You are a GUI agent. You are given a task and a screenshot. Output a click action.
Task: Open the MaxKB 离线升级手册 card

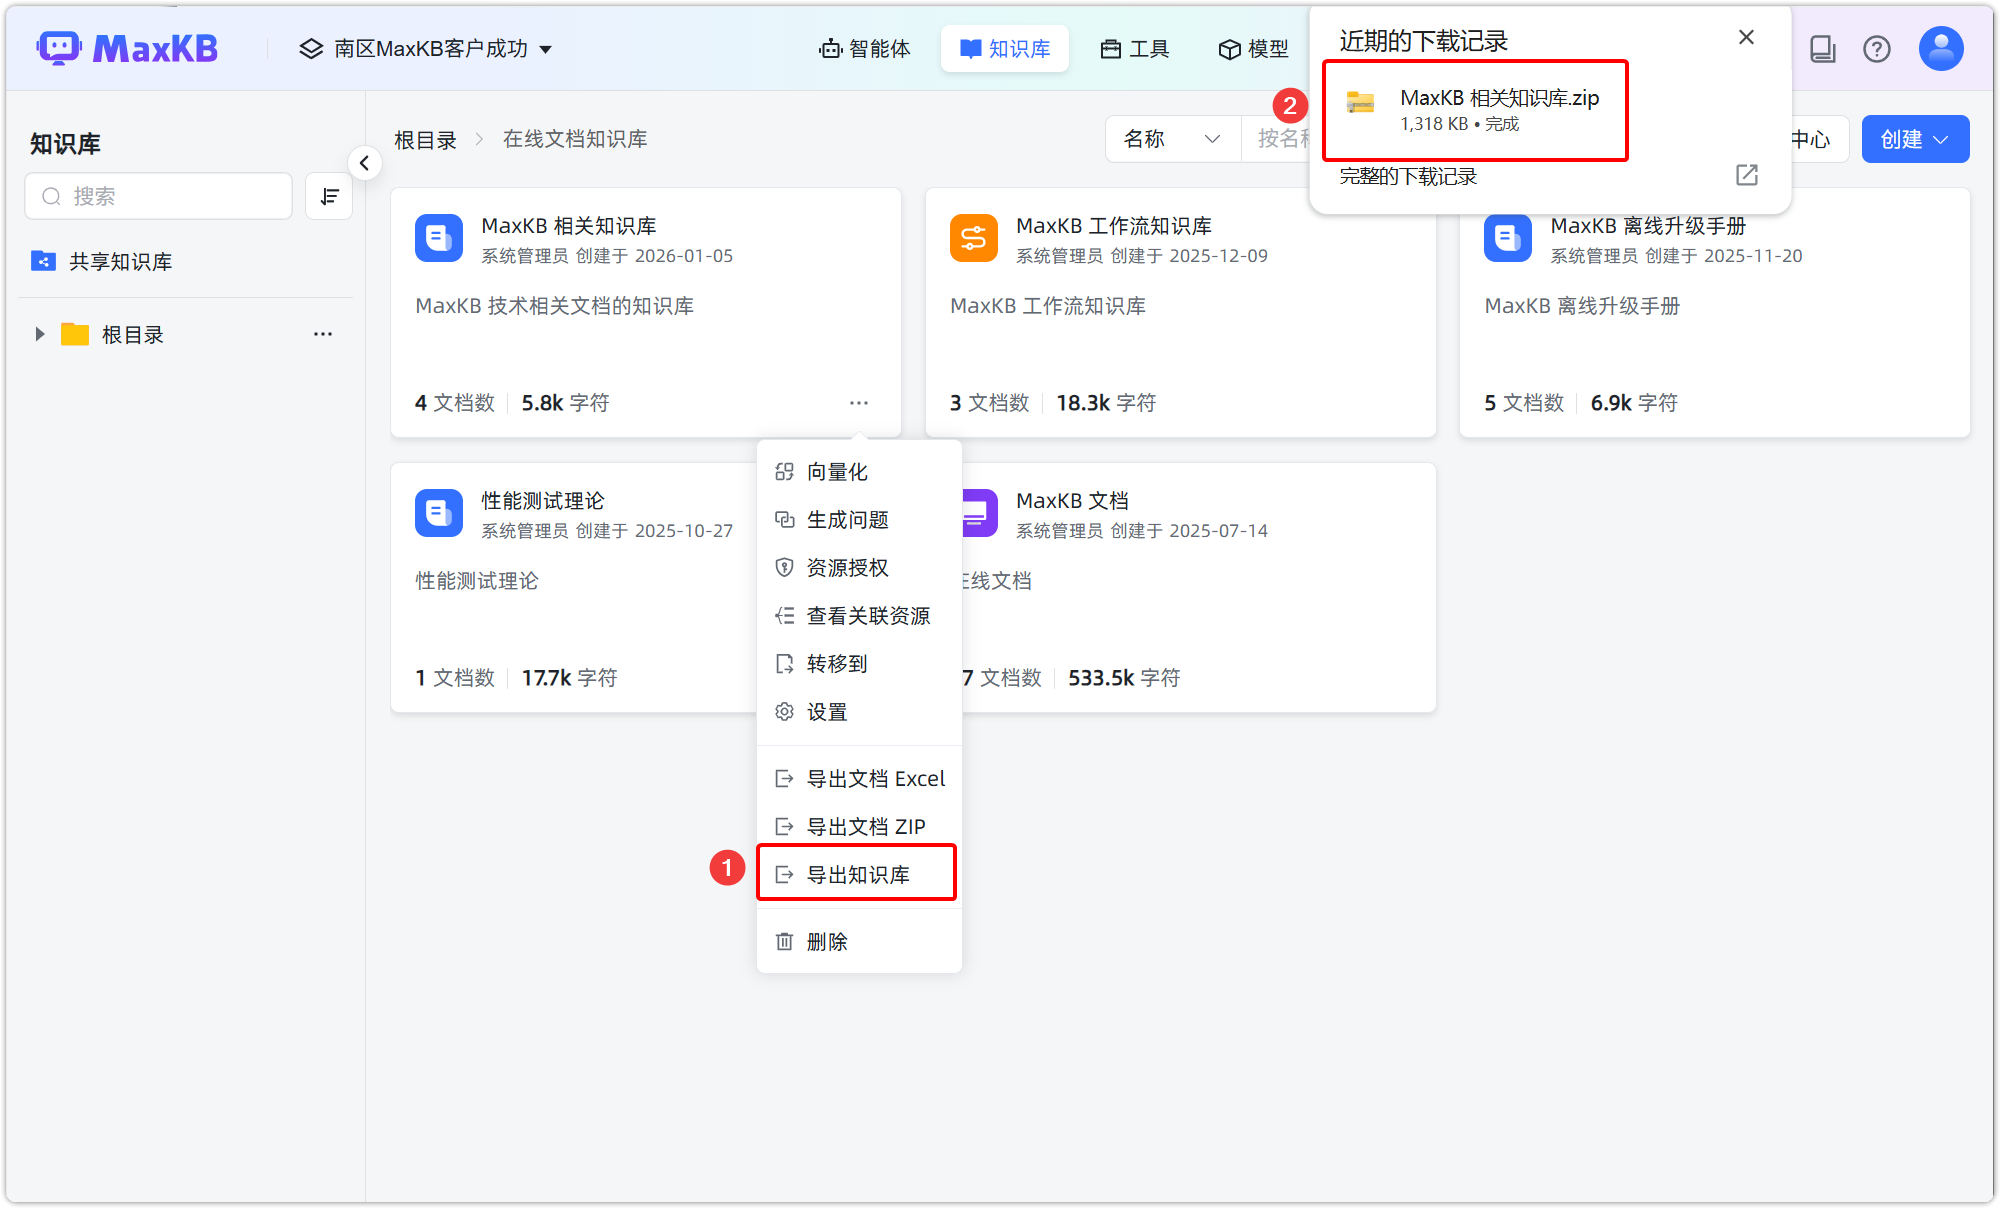click(1715, 312)
